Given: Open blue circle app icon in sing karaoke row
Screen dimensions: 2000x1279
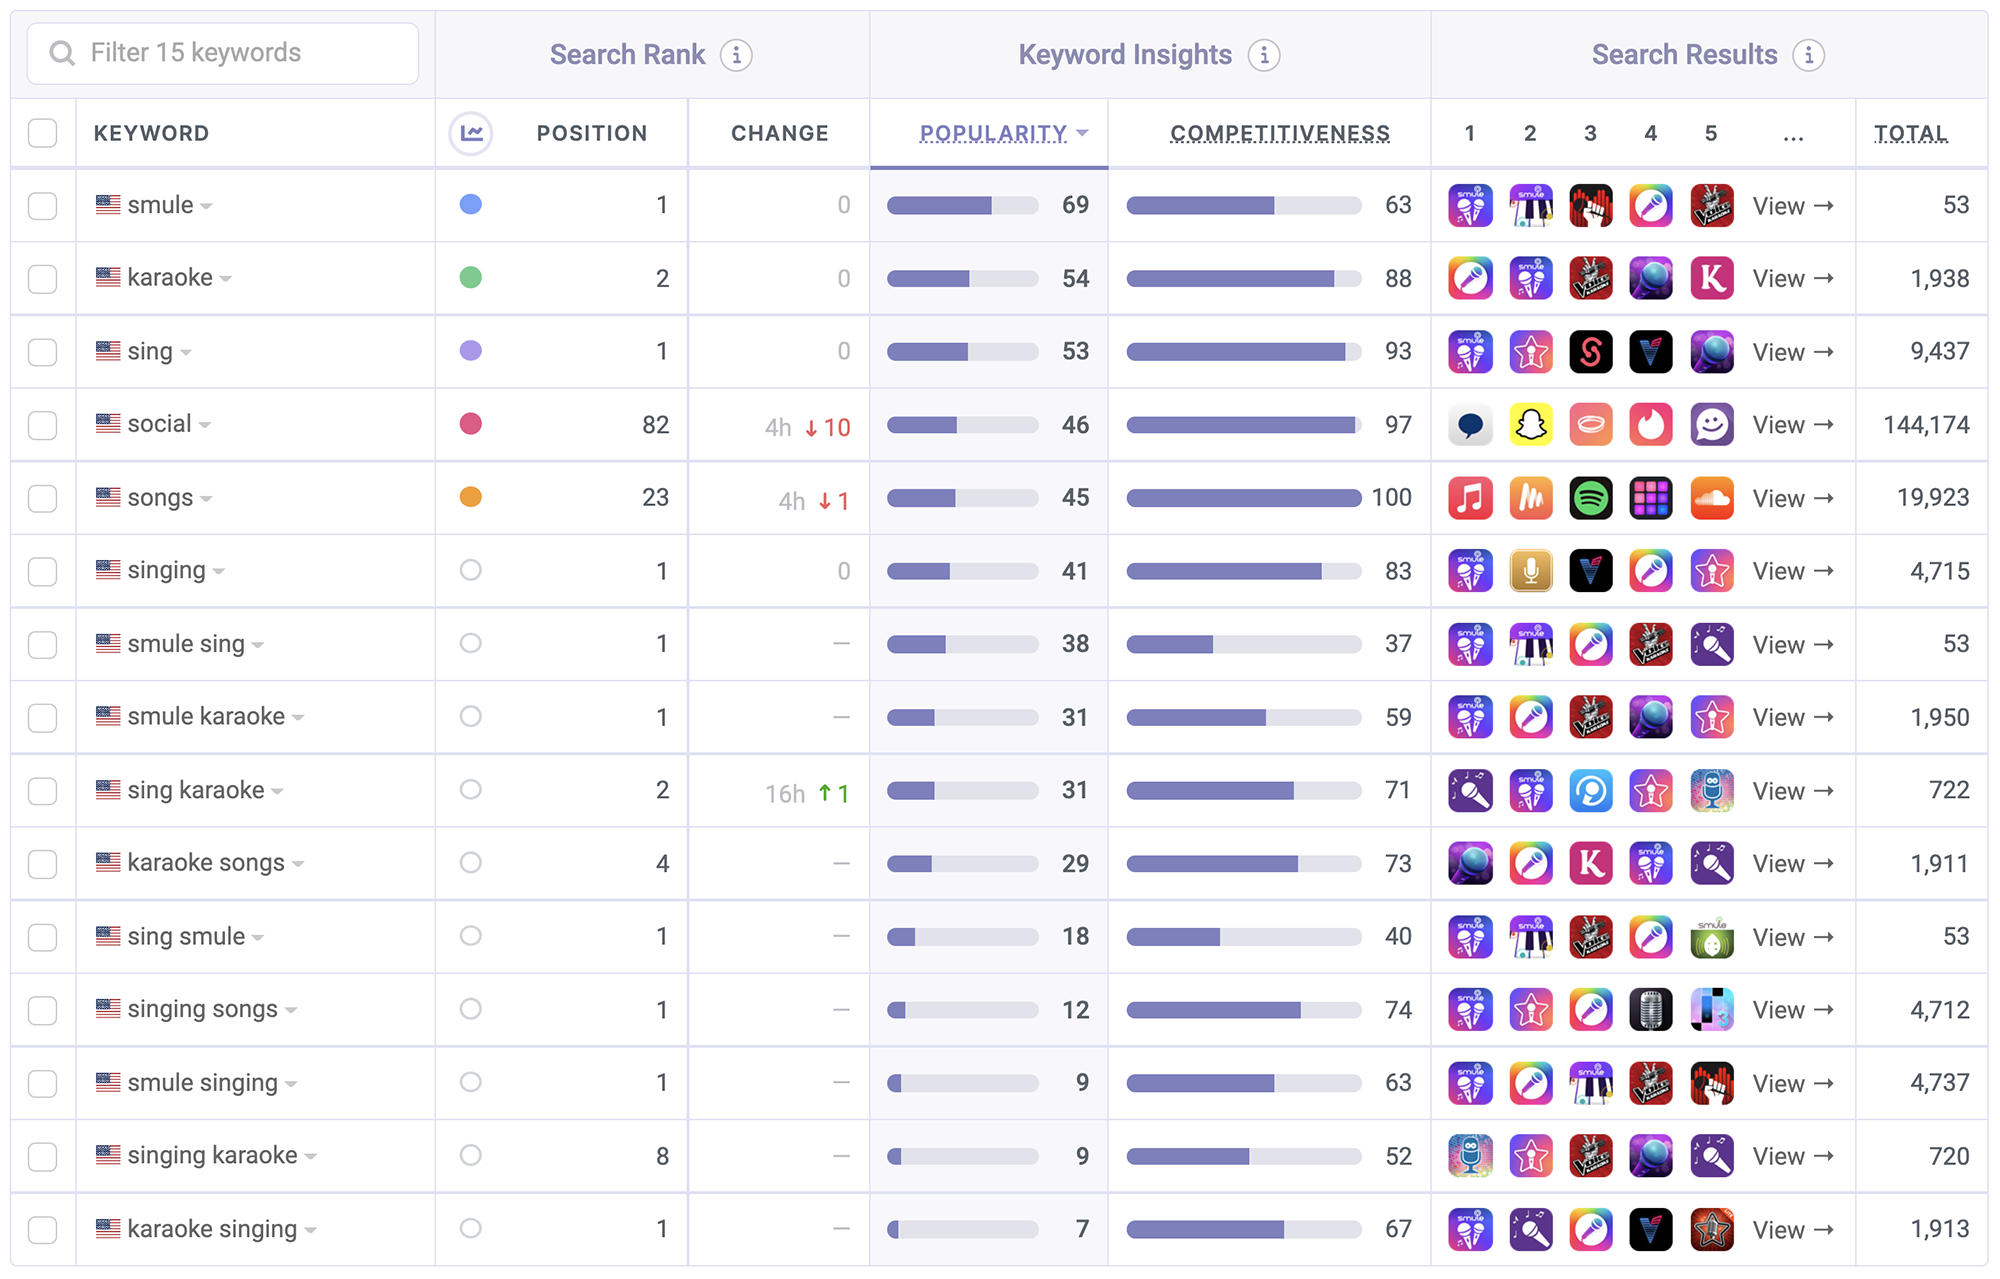Looking at the screenshot, I should tap(1591, 791).
